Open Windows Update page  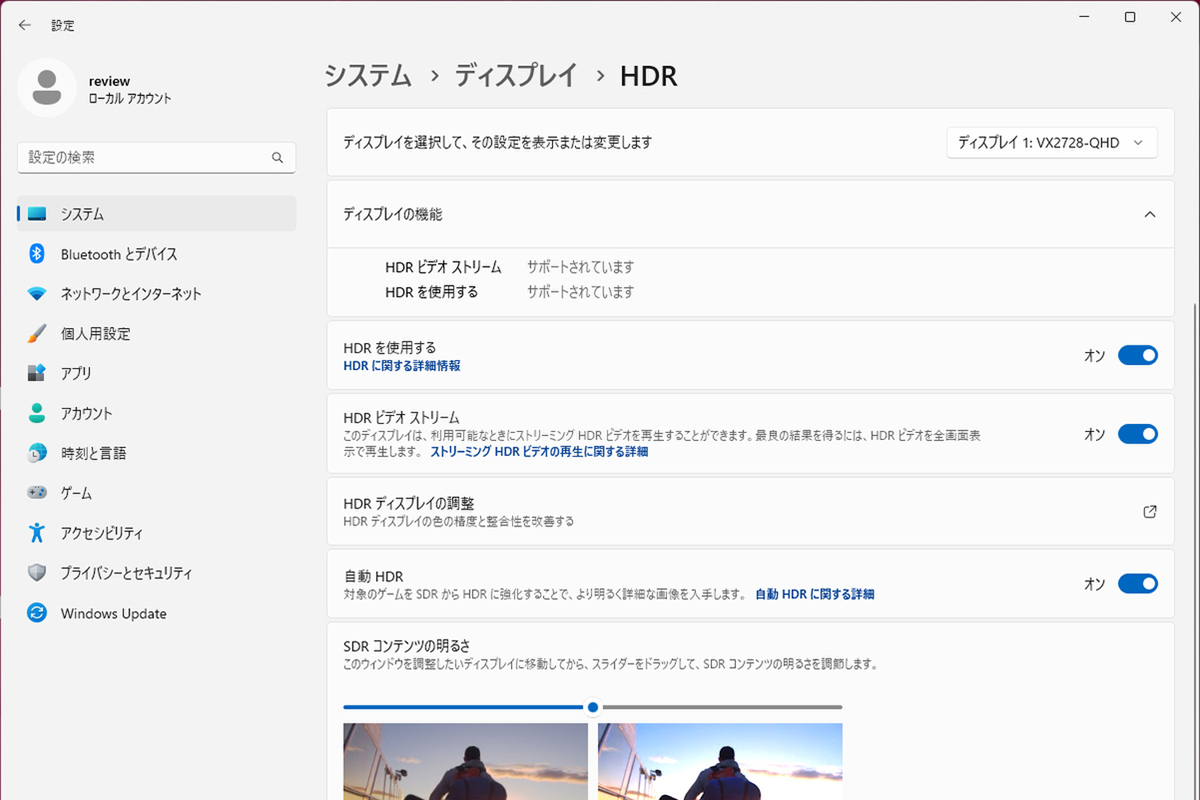click(x=157, y=613)
